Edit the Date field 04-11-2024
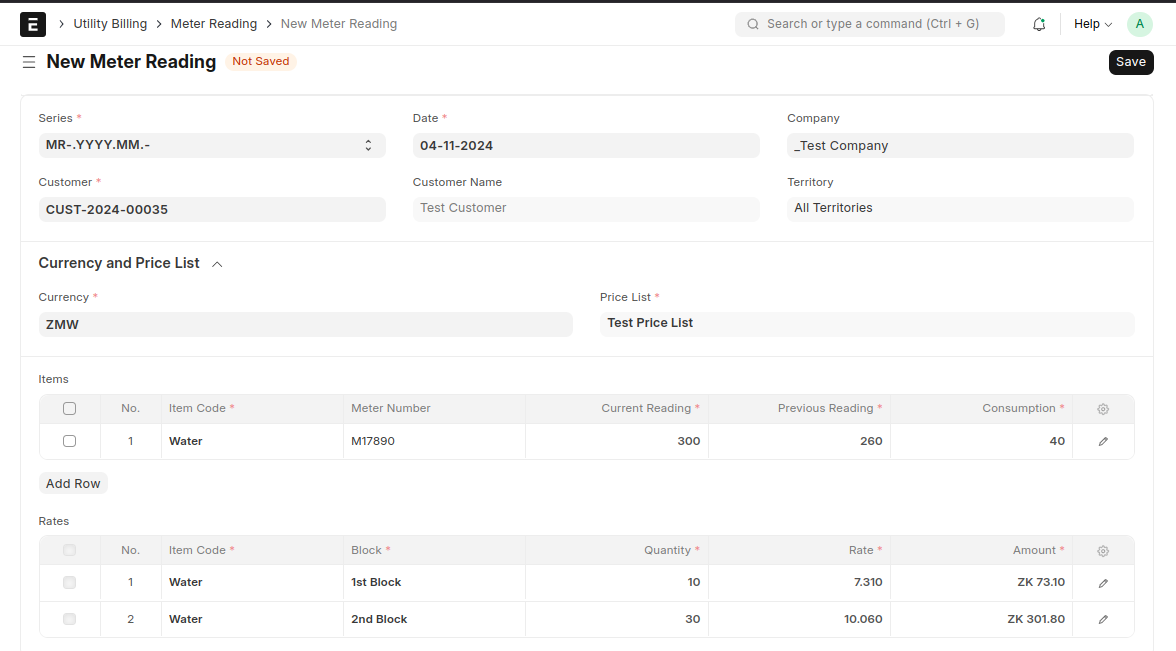The image size is (1176, 651). 586,146
